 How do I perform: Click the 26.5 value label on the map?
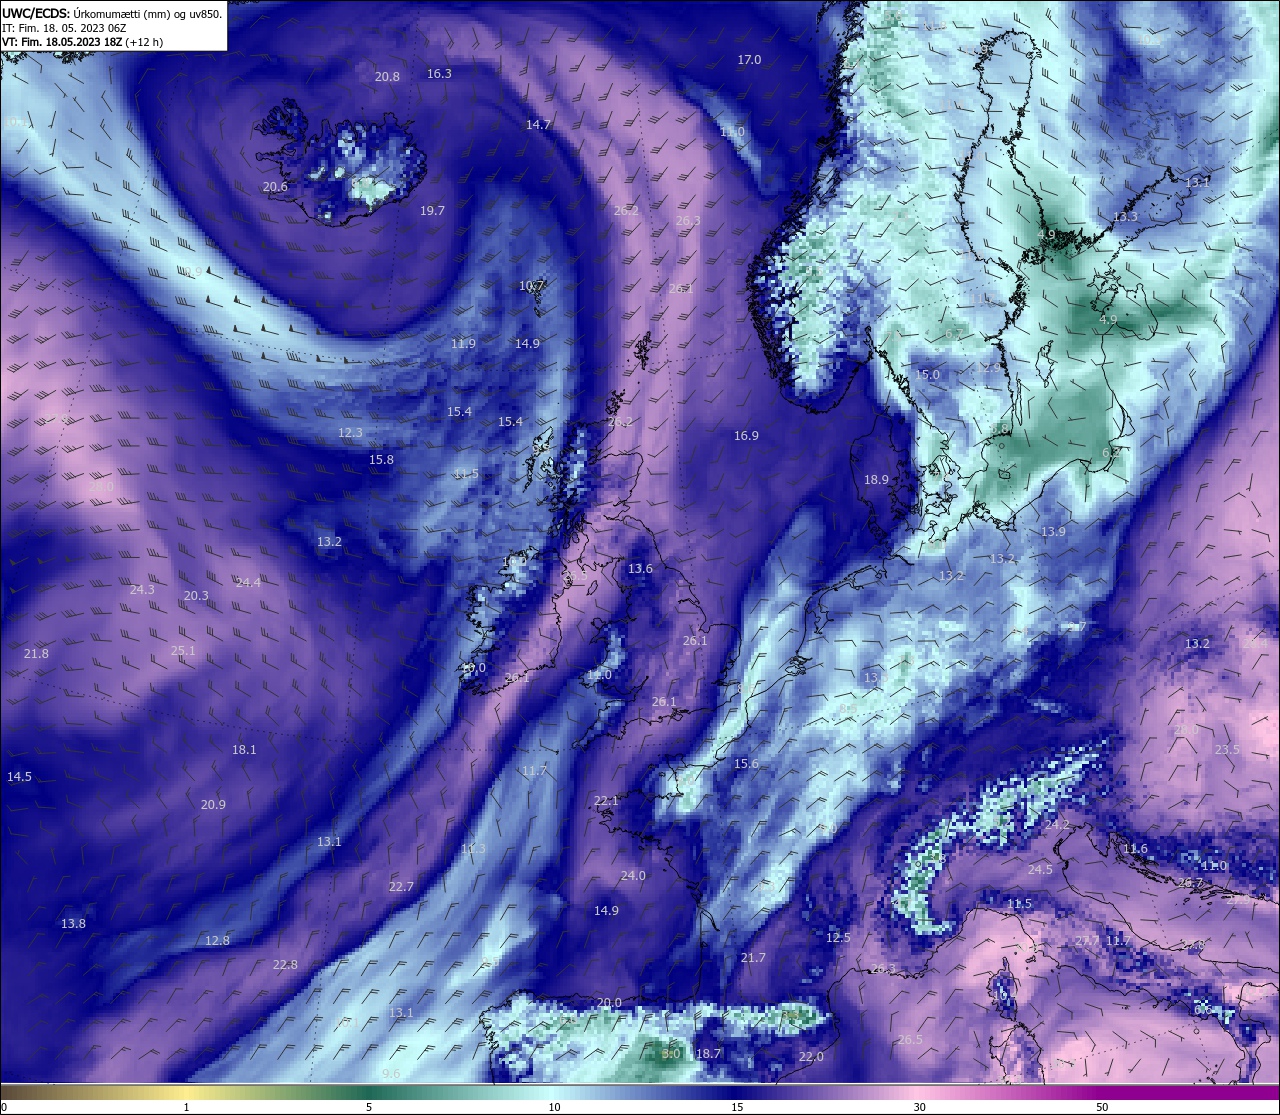[x=910, y=1040]
